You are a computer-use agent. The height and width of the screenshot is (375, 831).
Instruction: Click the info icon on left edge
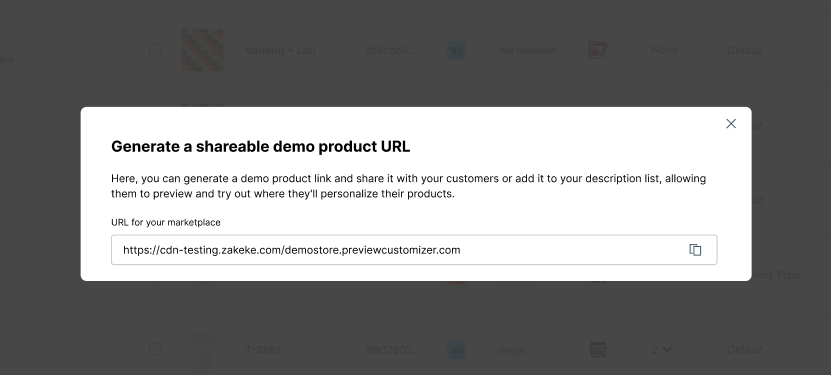[24, 59]
